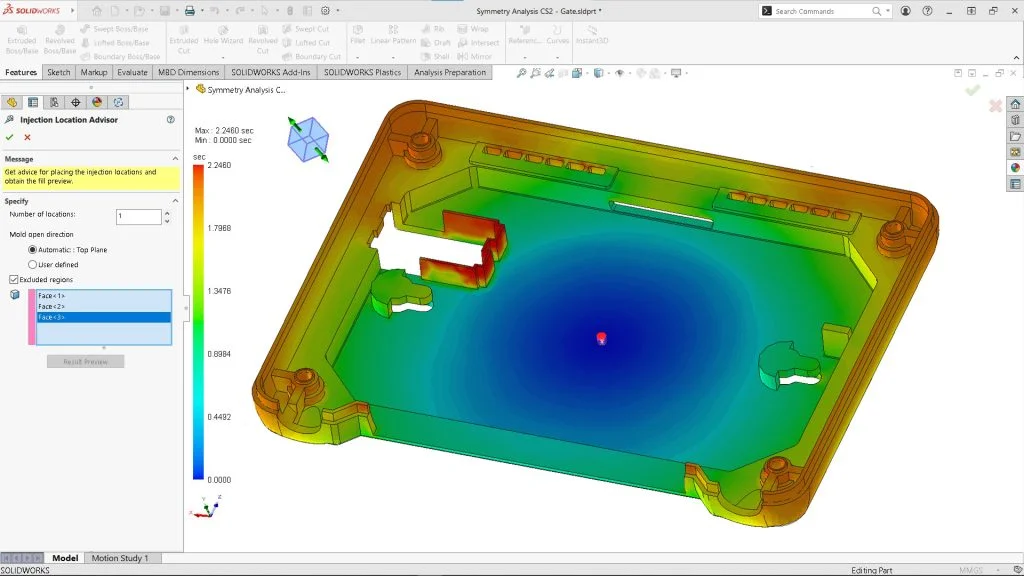Open the DimXpertManager crosshair tab icon
The height and width of the screenshot is (576, 1024).
pyautogui.click(x=76, y=102)
